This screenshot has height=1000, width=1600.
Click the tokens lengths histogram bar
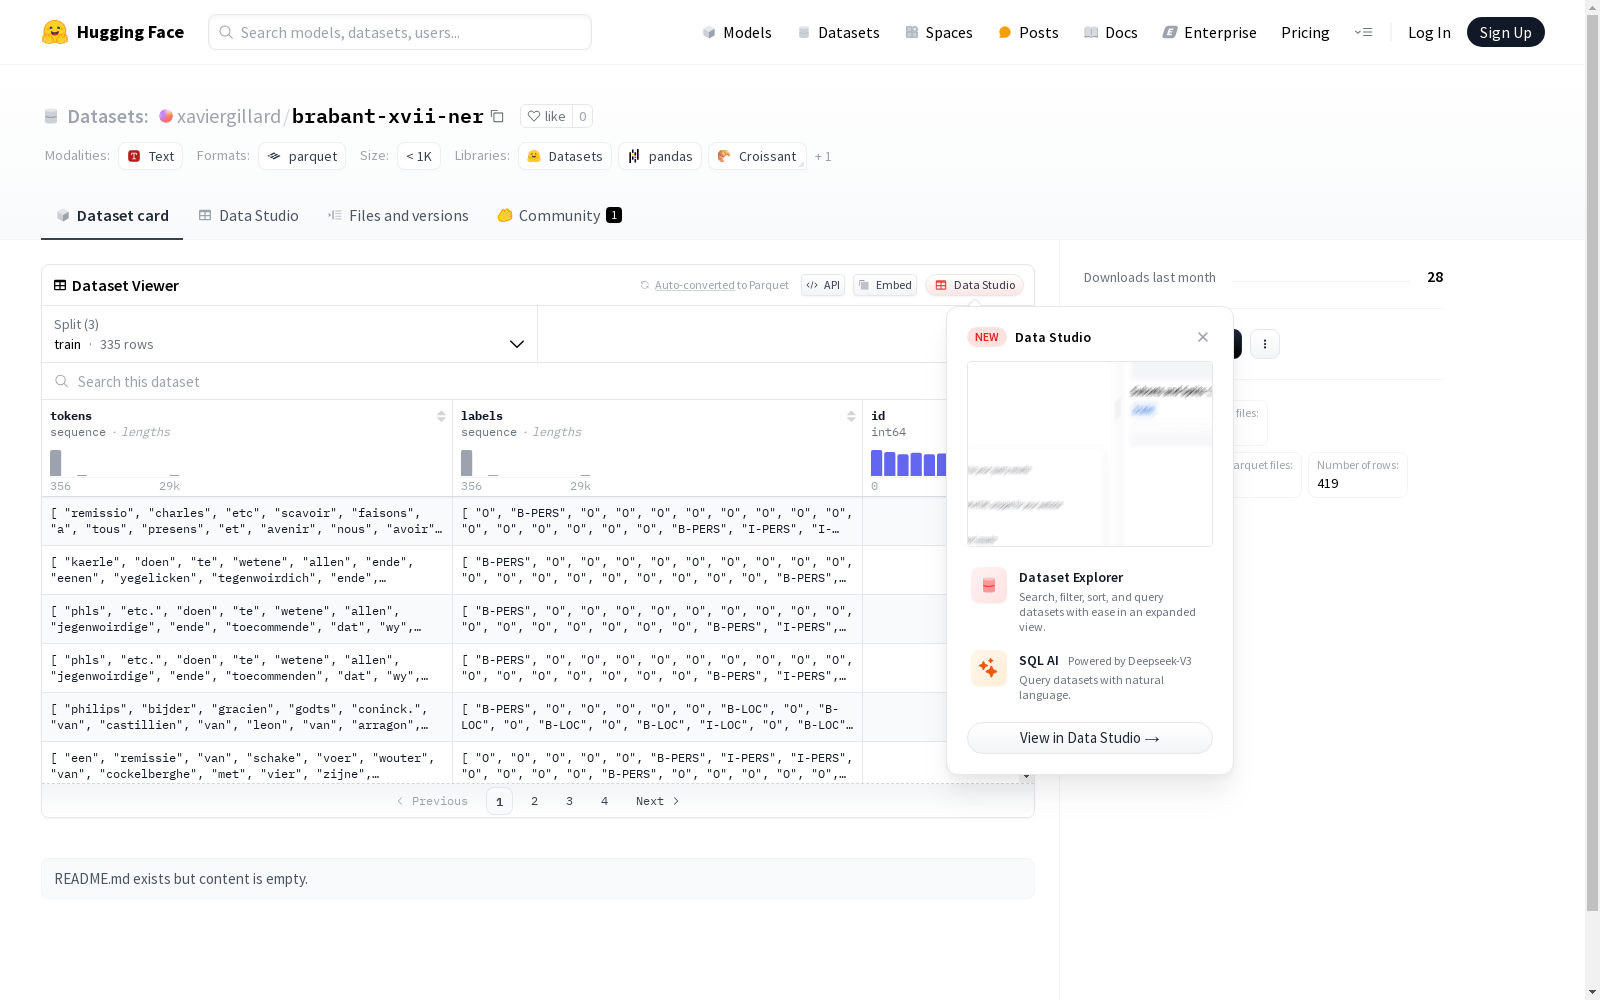56,463
